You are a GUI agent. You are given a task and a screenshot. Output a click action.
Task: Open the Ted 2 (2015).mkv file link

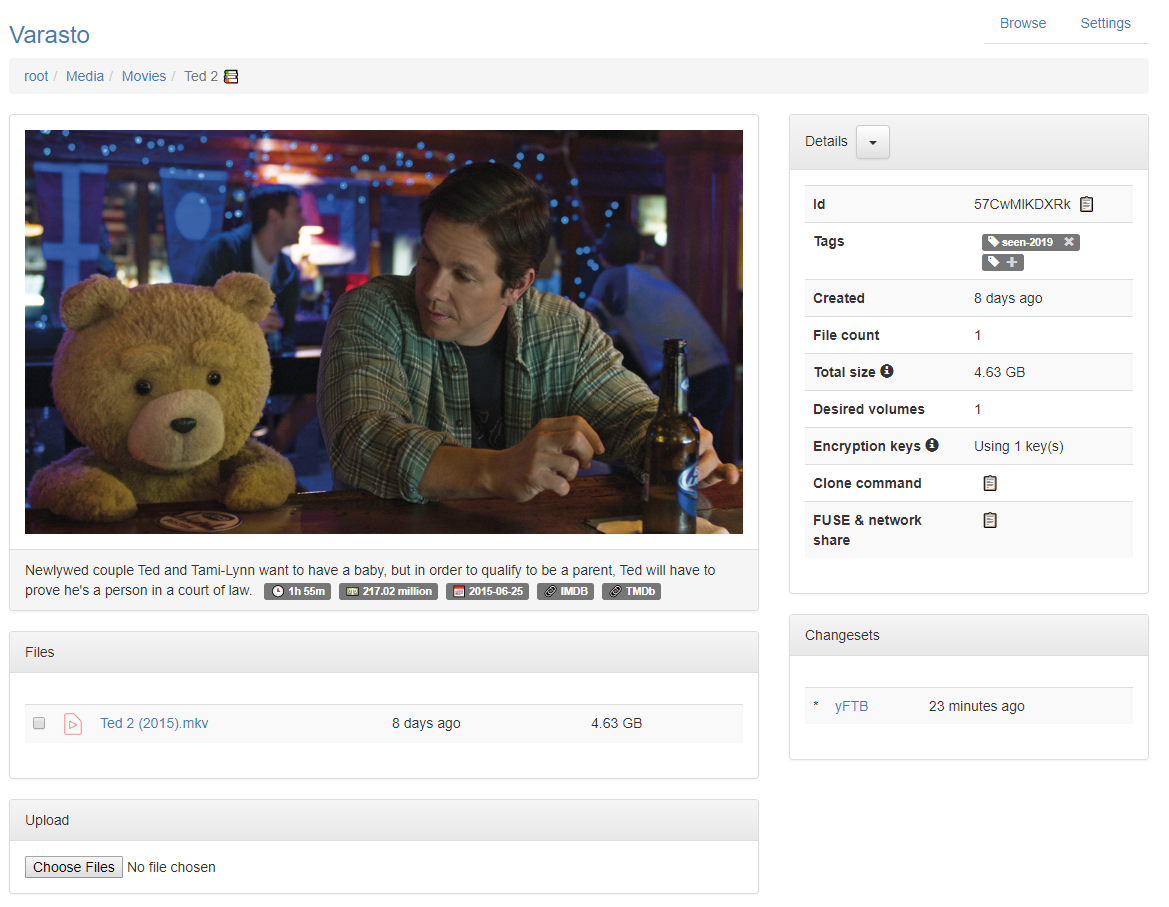pos(154,723)
